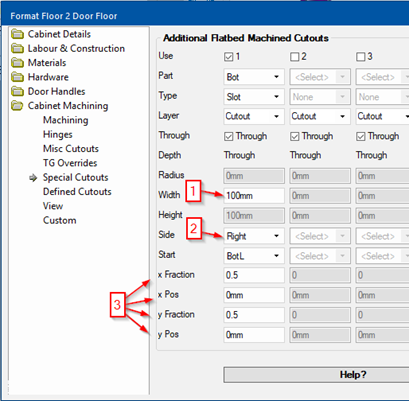Enable the Use 2 cutout checkbox
Image resolution: width=409 pixels, height=401 pixels.
click(294, 57)
